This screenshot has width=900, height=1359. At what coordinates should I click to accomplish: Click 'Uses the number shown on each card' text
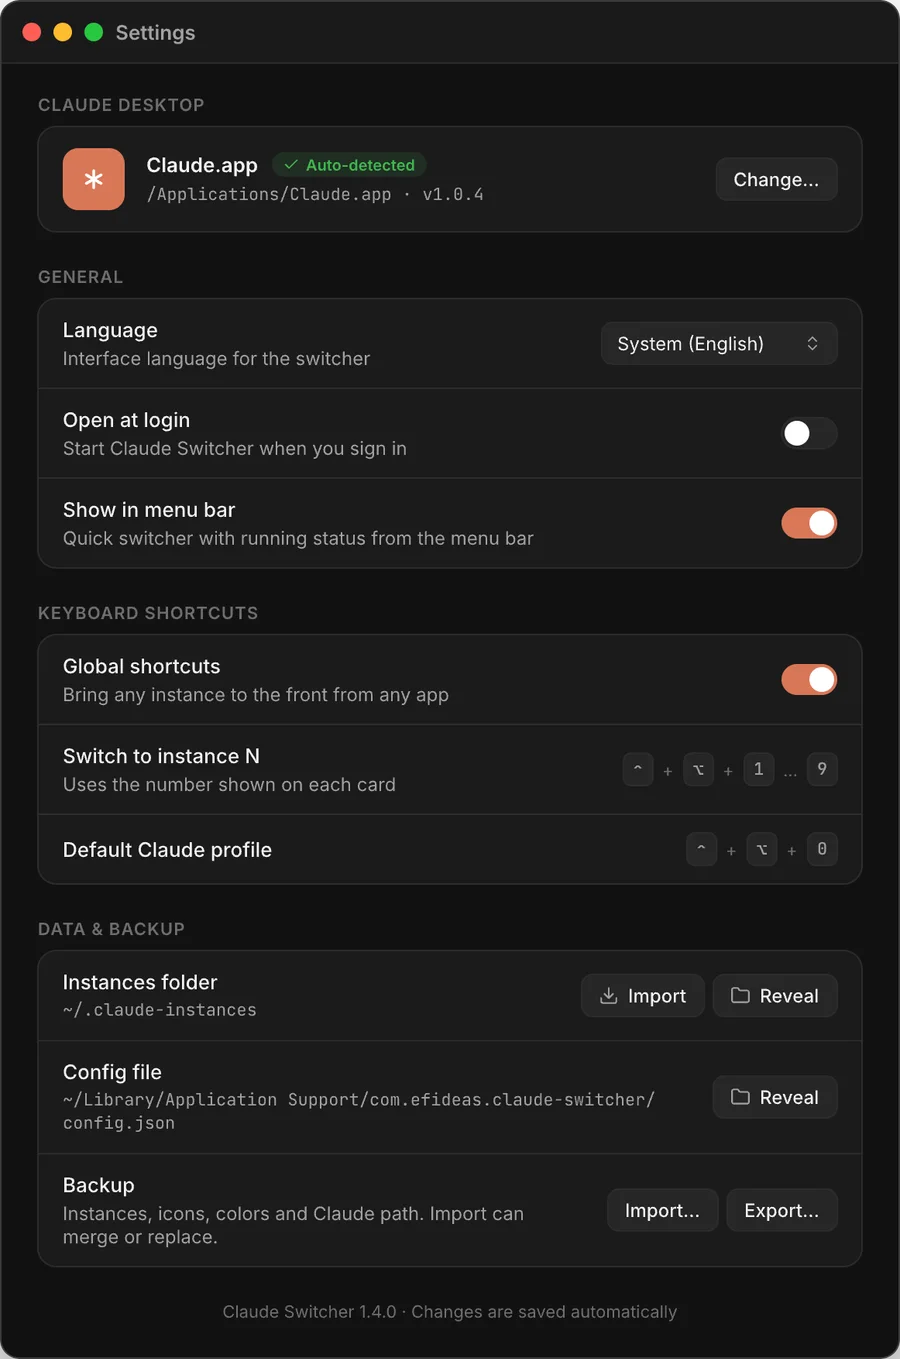[229, 784]
